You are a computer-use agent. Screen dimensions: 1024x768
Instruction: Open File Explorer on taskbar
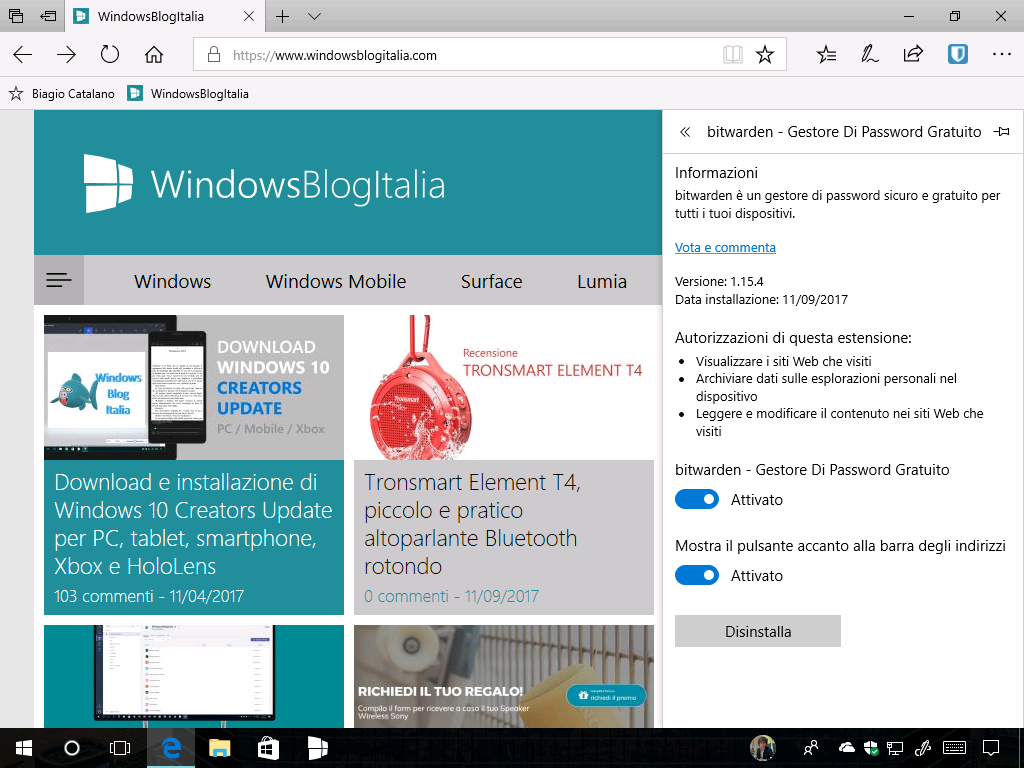(219, 748)
